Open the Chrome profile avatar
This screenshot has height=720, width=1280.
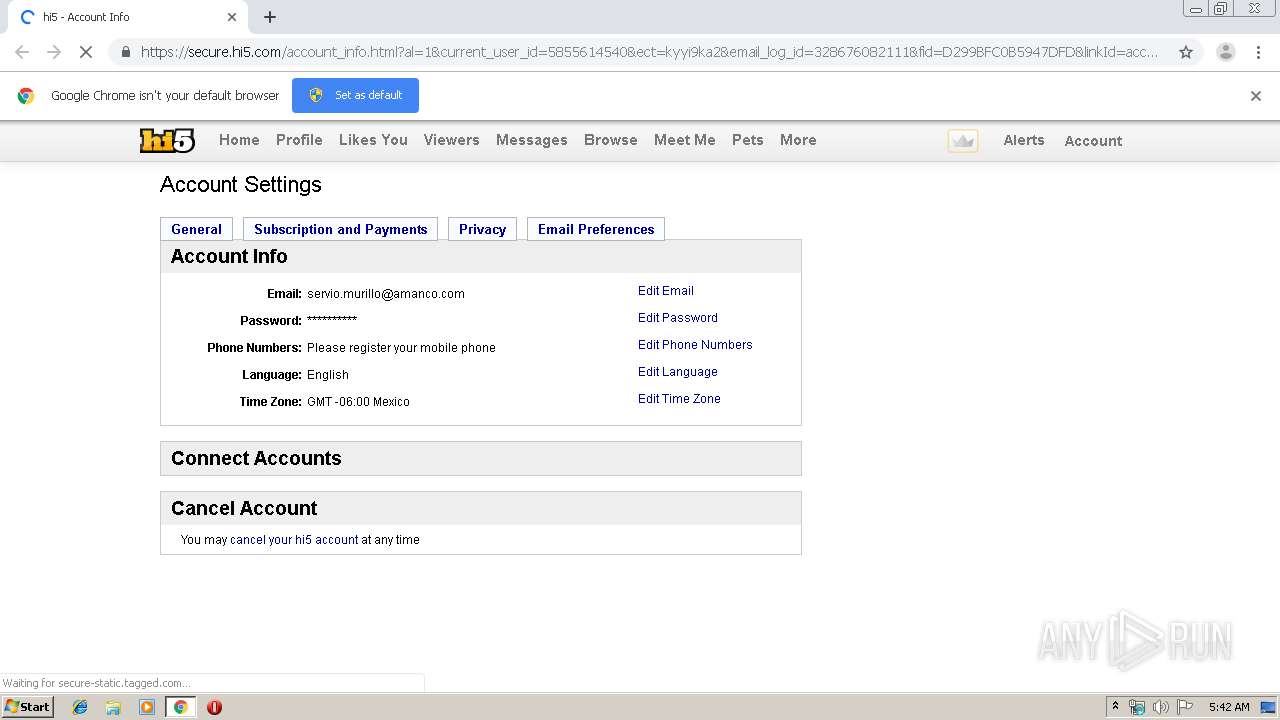1225,52
